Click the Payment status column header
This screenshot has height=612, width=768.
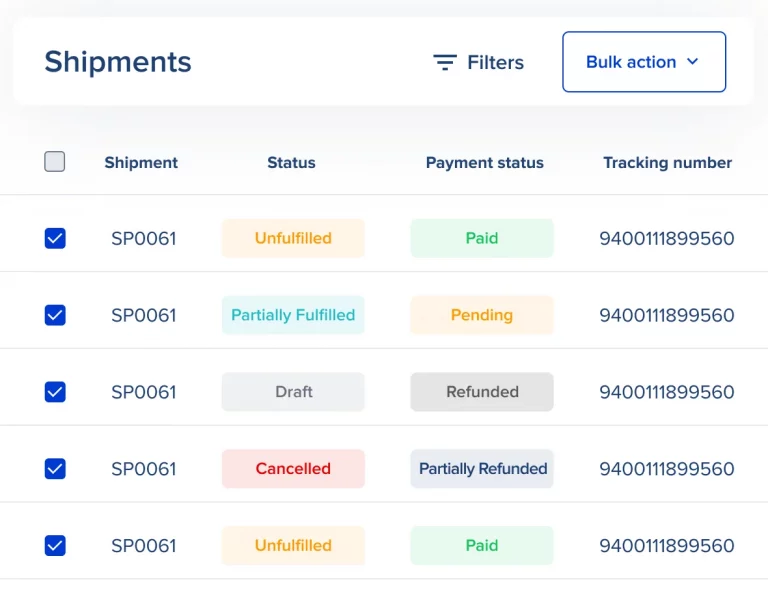coord(484,162)
